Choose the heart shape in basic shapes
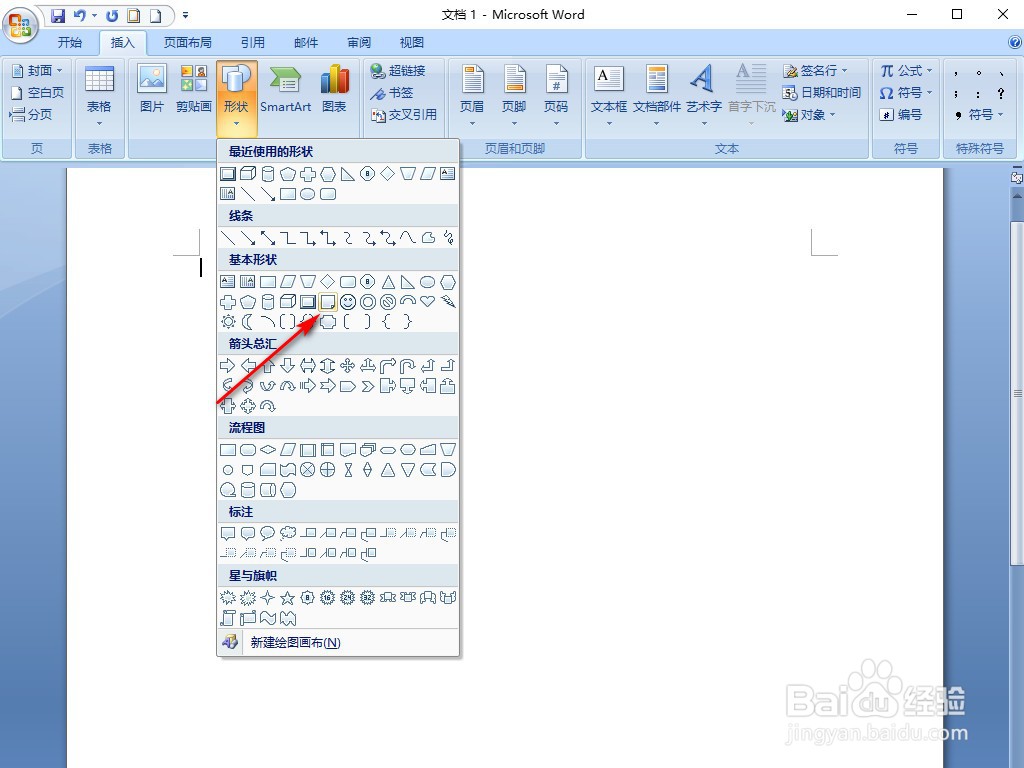The height and width of the screenshot is (768, 1024). pyautogui.click(x=428, y=302)
